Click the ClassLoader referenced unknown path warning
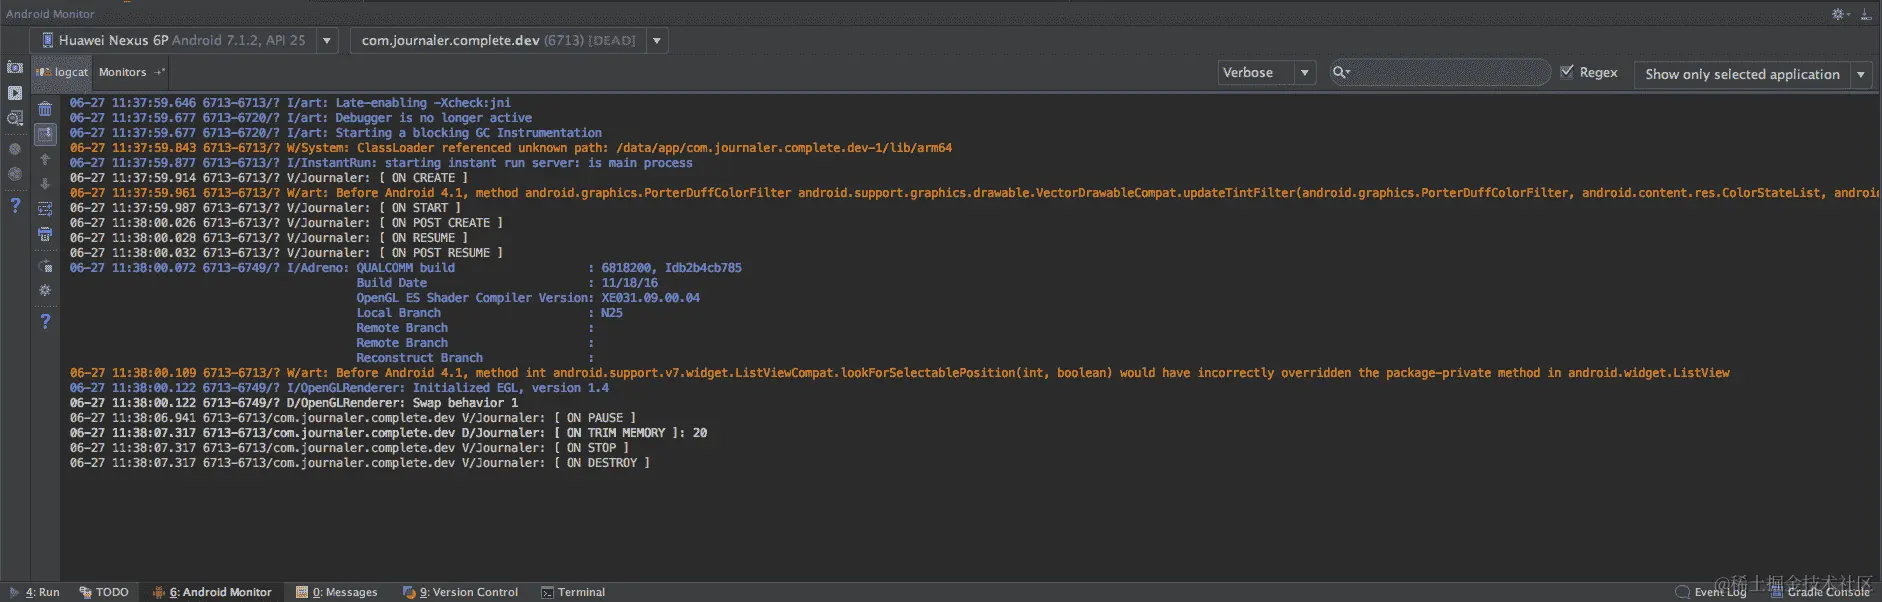 coord(511,148)
